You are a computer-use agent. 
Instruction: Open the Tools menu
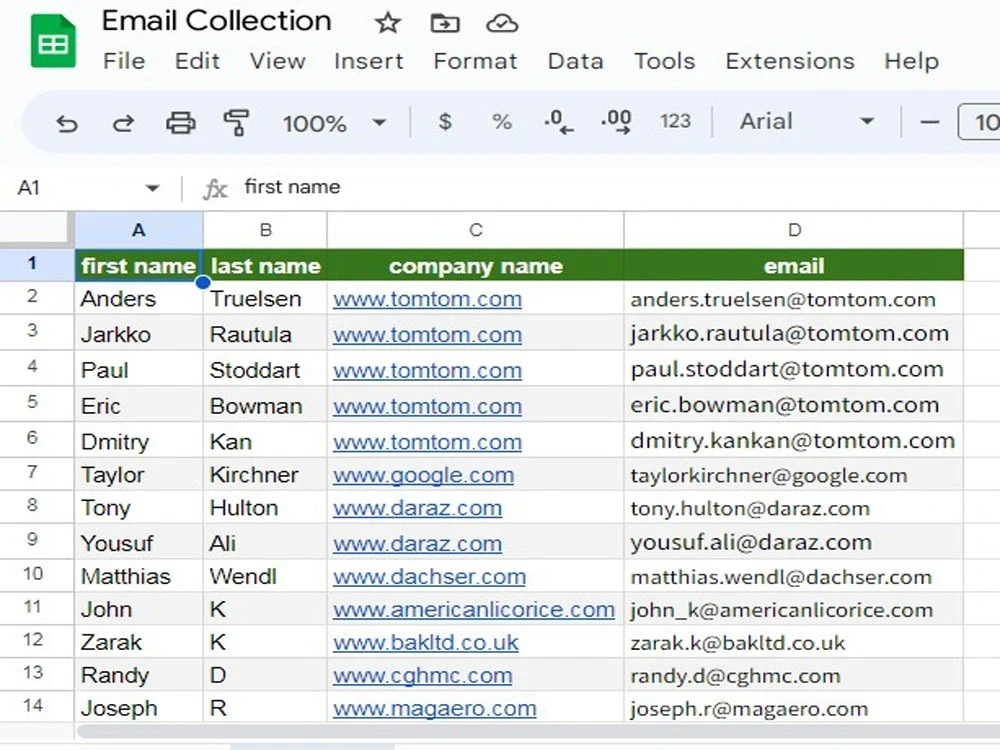coord(665,61)
